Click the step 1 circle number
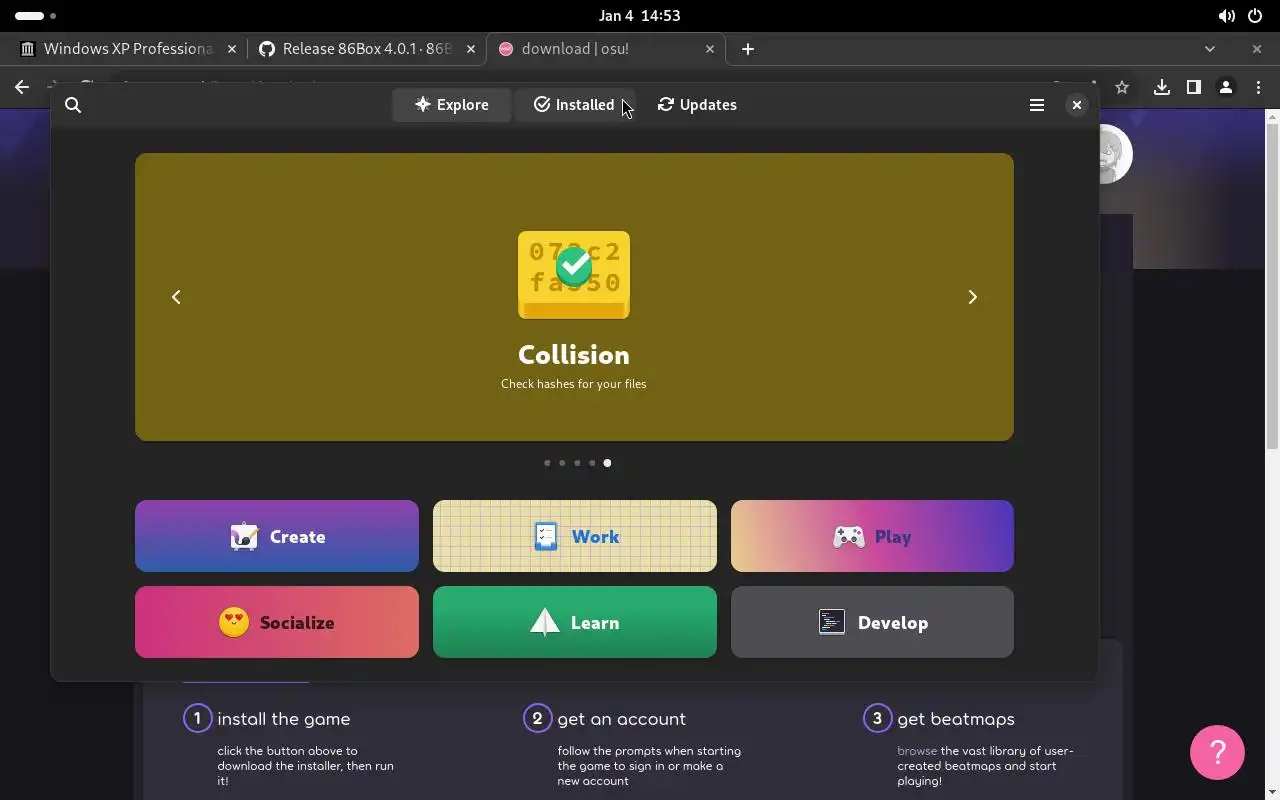Image resolution: width=1280 pixels, height=800 pixels. pyautogui.click(x=197, y=718)
